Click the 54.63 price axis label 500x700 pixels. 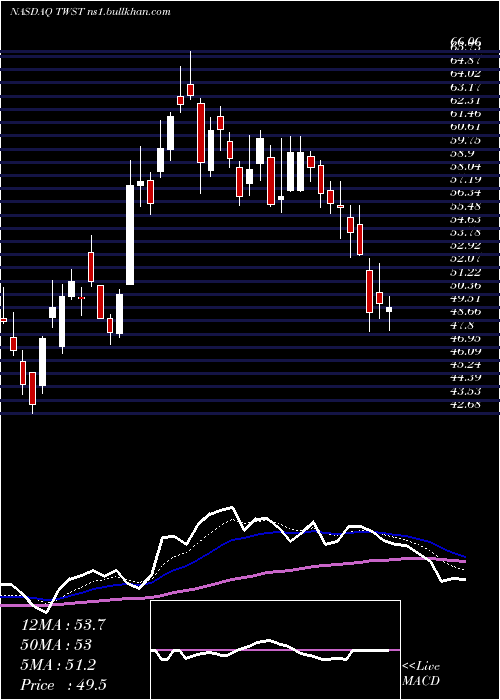click(x=466, y=220)
